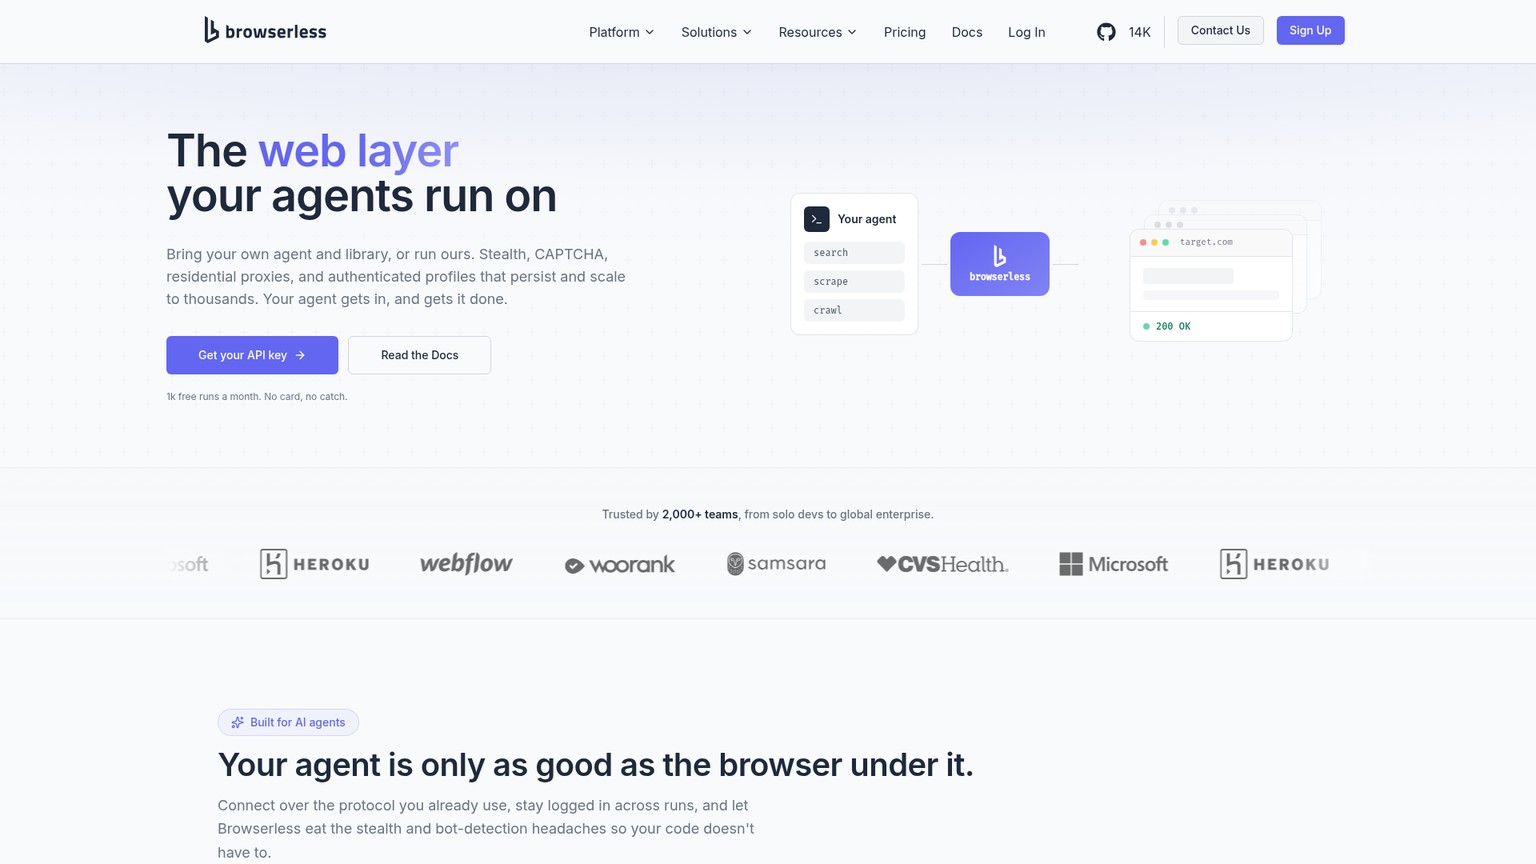
Task: Click the woorank logo
Action: [x=620, y=565]
